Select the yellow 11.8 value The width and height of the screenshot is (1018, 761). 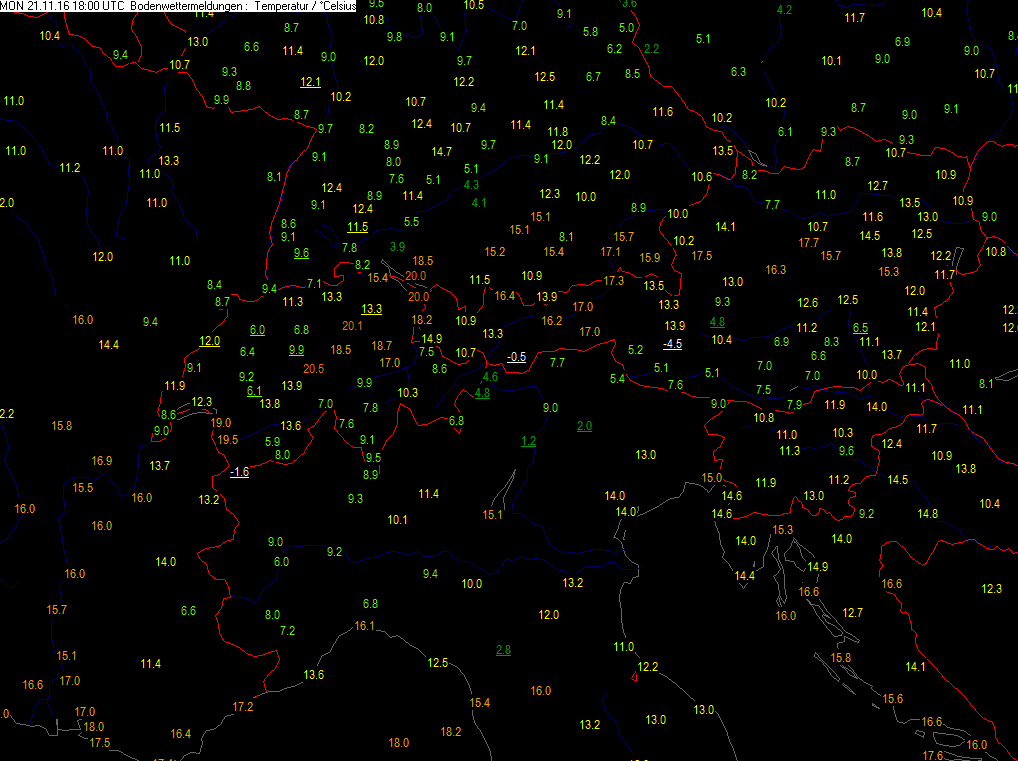coord(558,132)
